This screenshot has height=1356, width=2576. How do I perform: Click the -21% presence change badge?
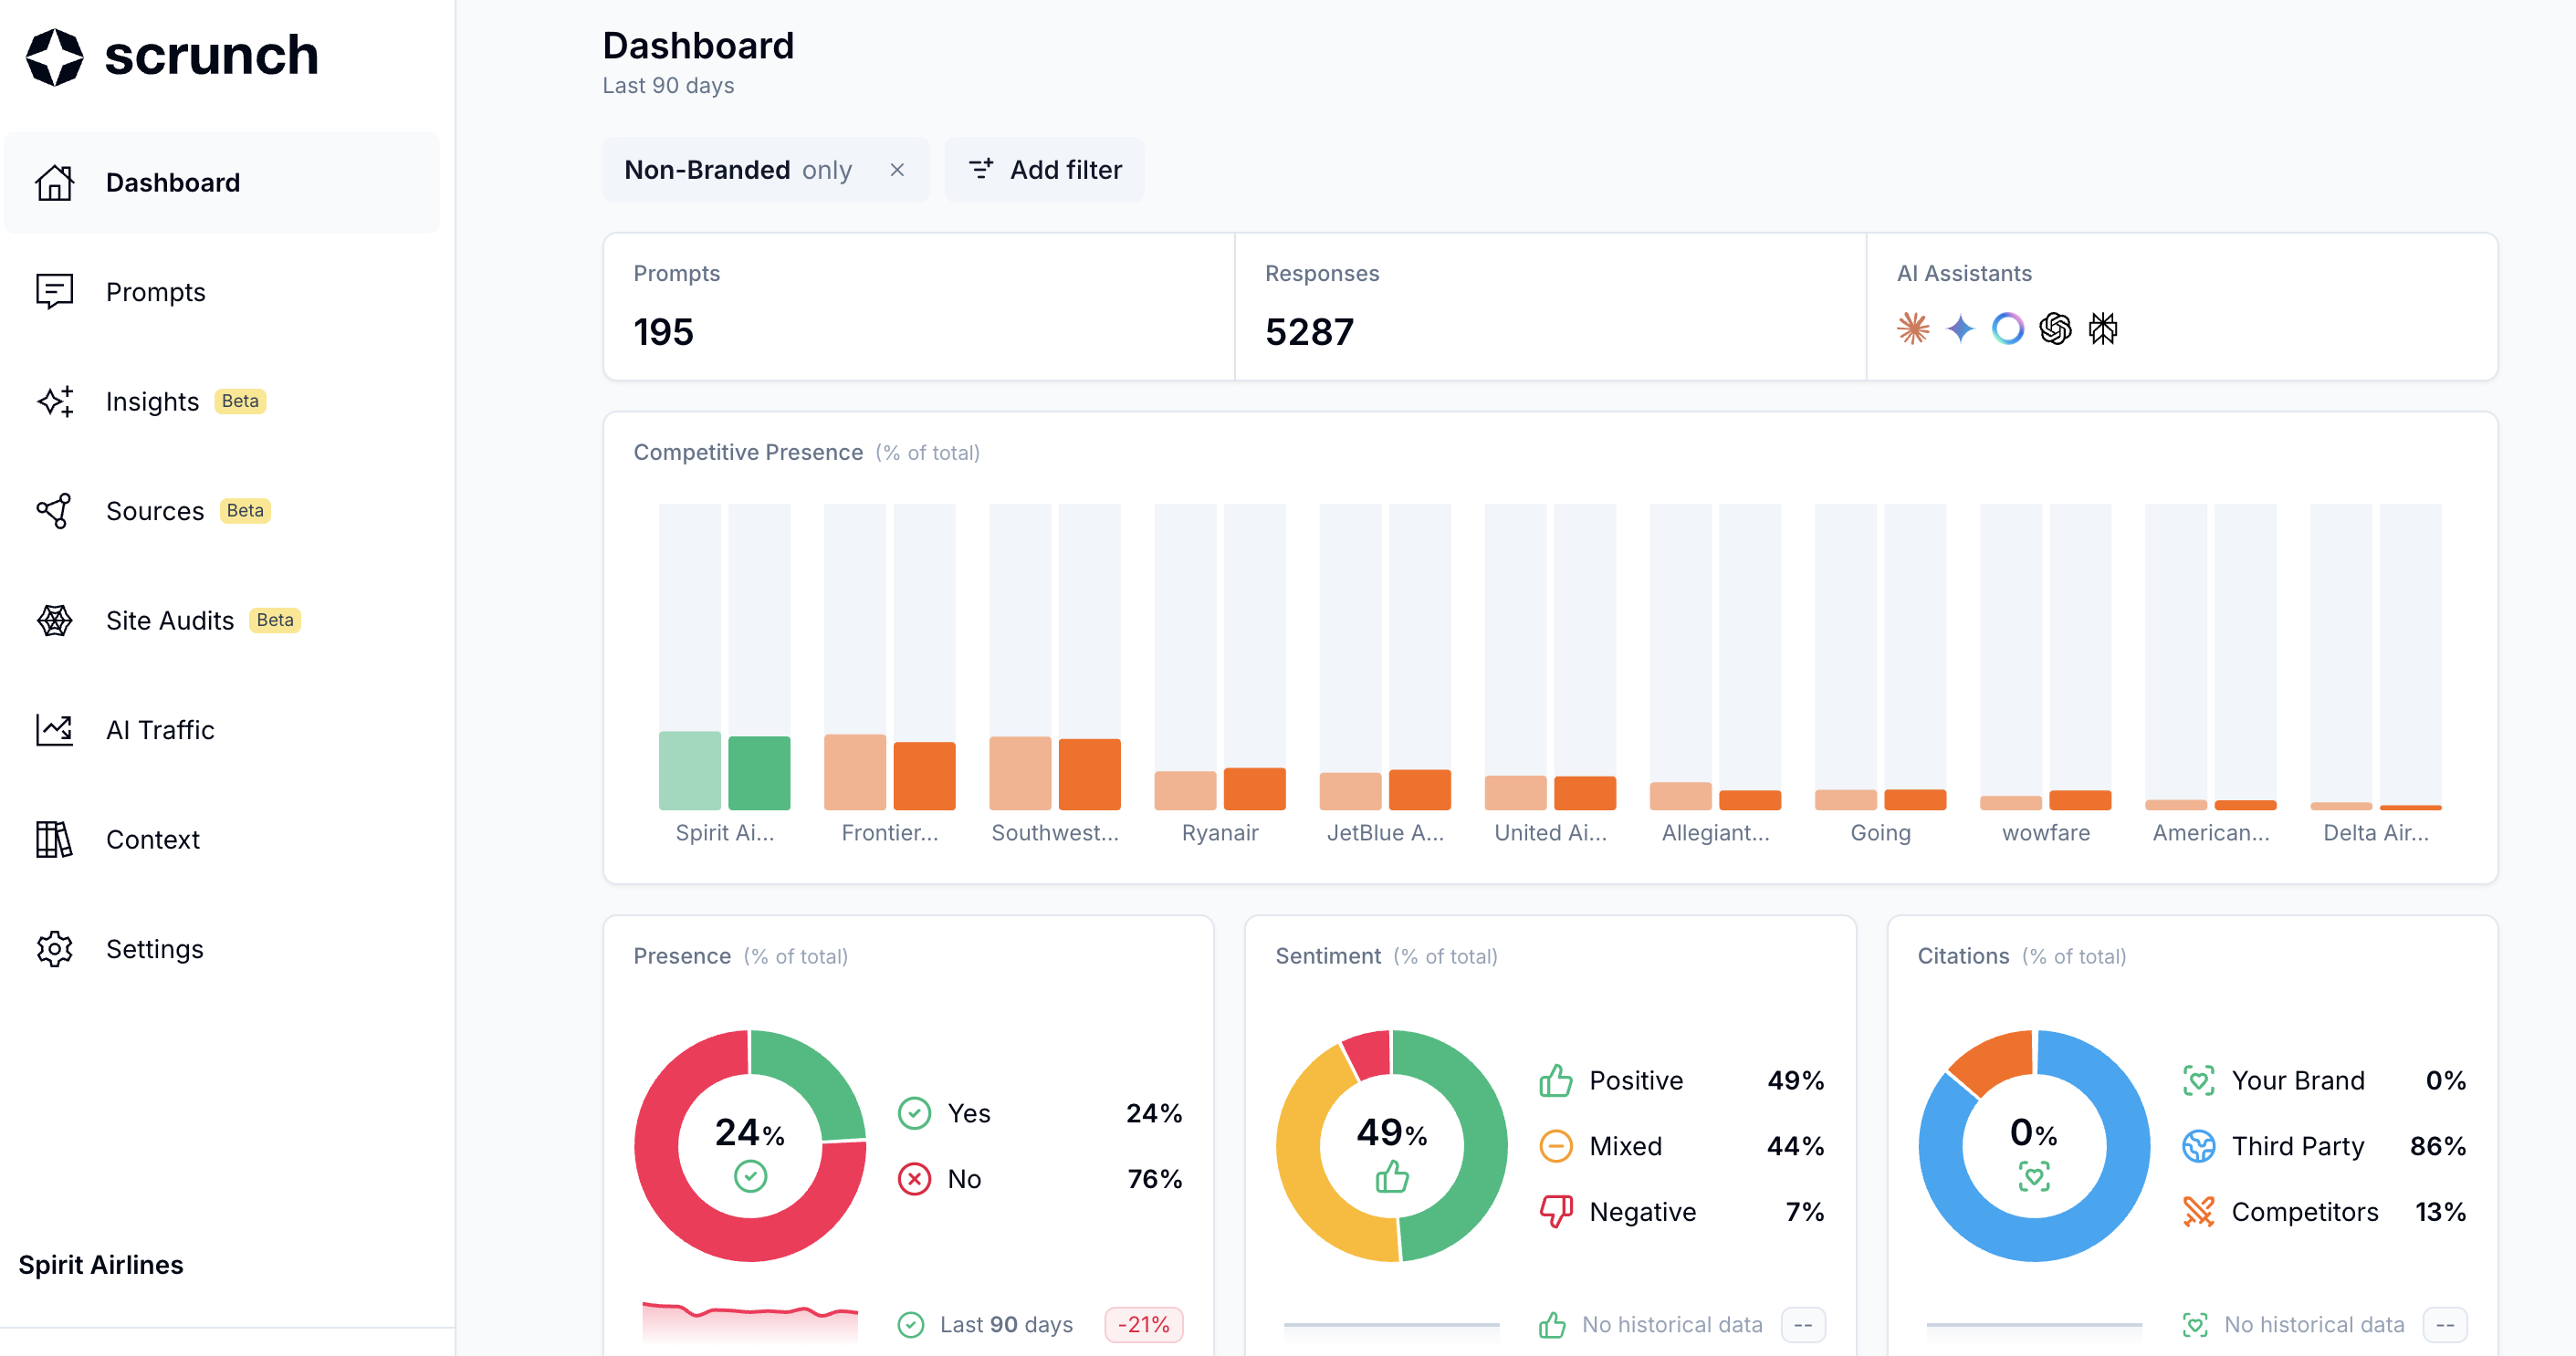pos(1143,1324)
